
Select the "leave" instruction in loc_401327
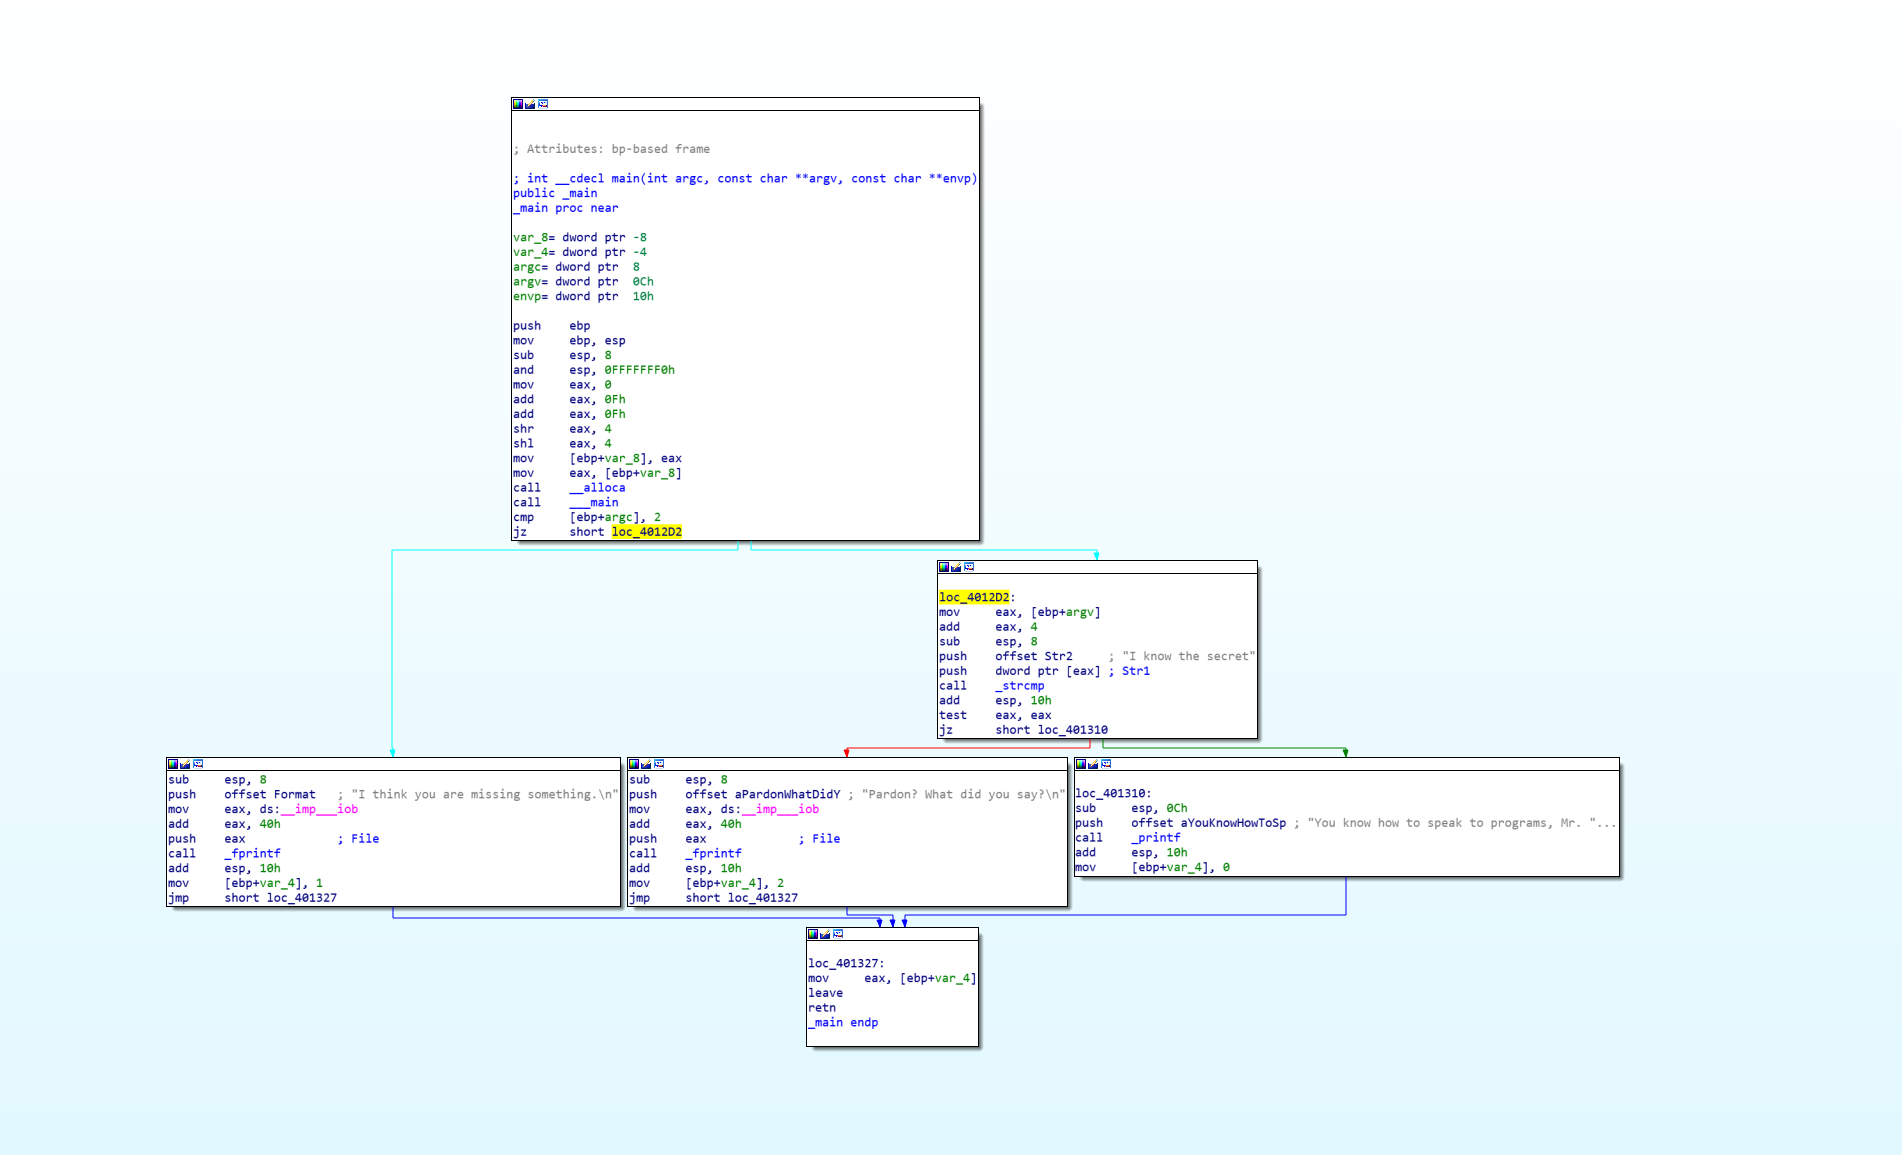point(826,993)
